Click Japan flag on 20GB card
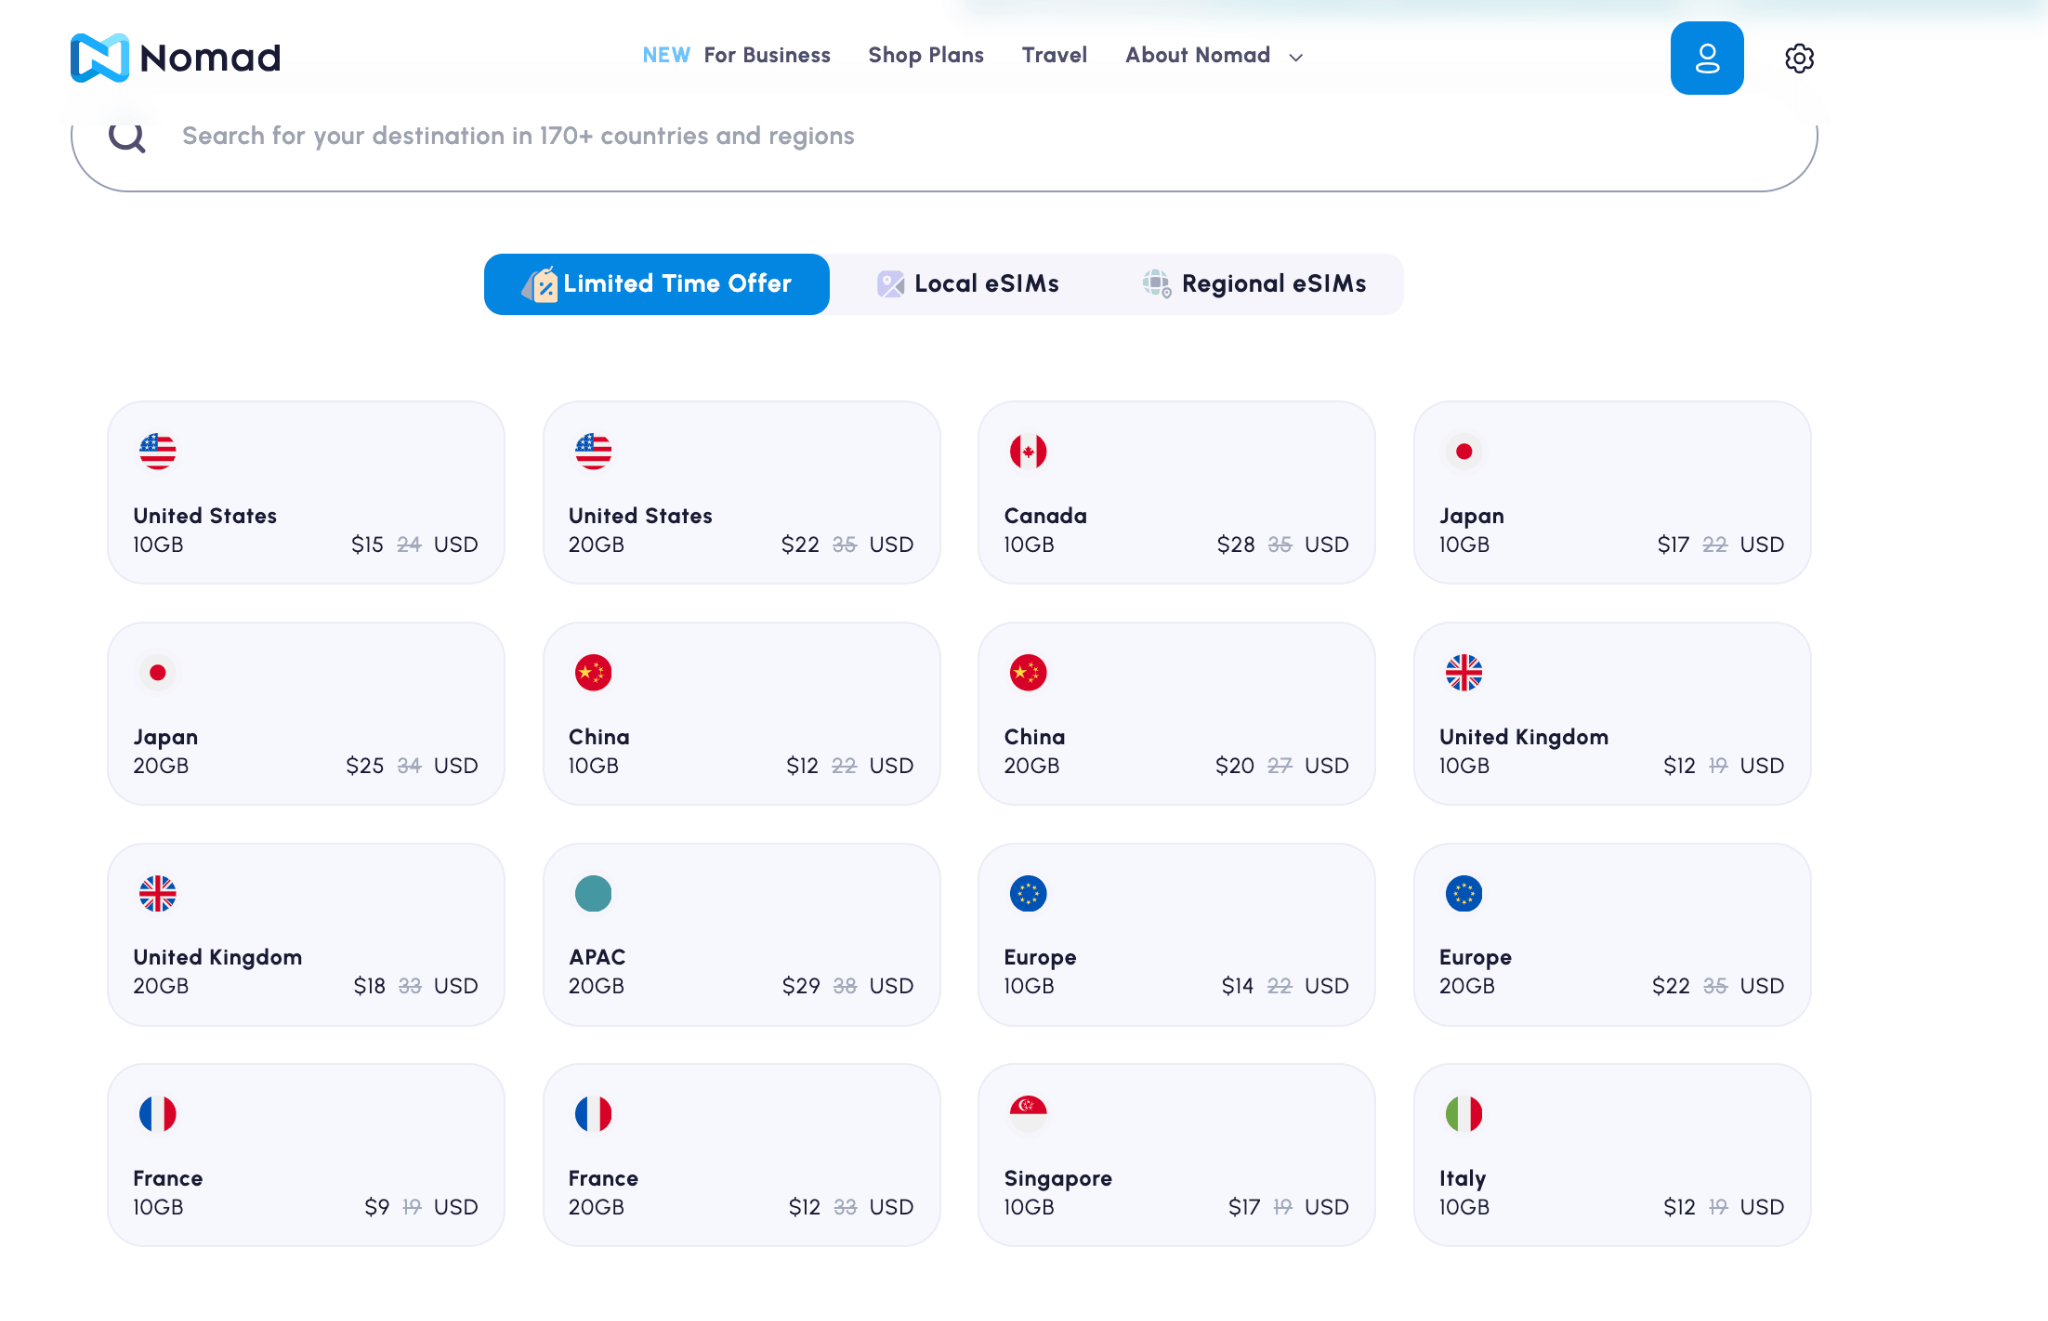Viewport: 2048px width, 1321px height. pos(158,673)
